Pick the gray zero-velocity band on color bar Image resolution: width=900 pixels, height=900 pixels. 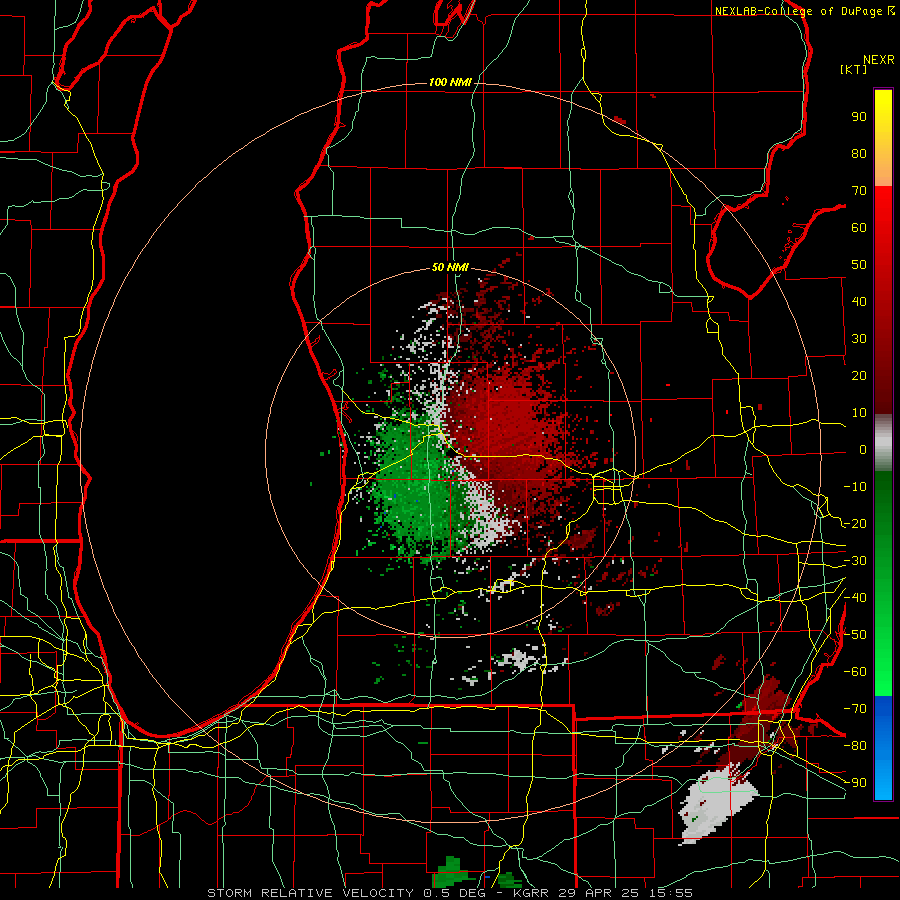click(883, 443)
